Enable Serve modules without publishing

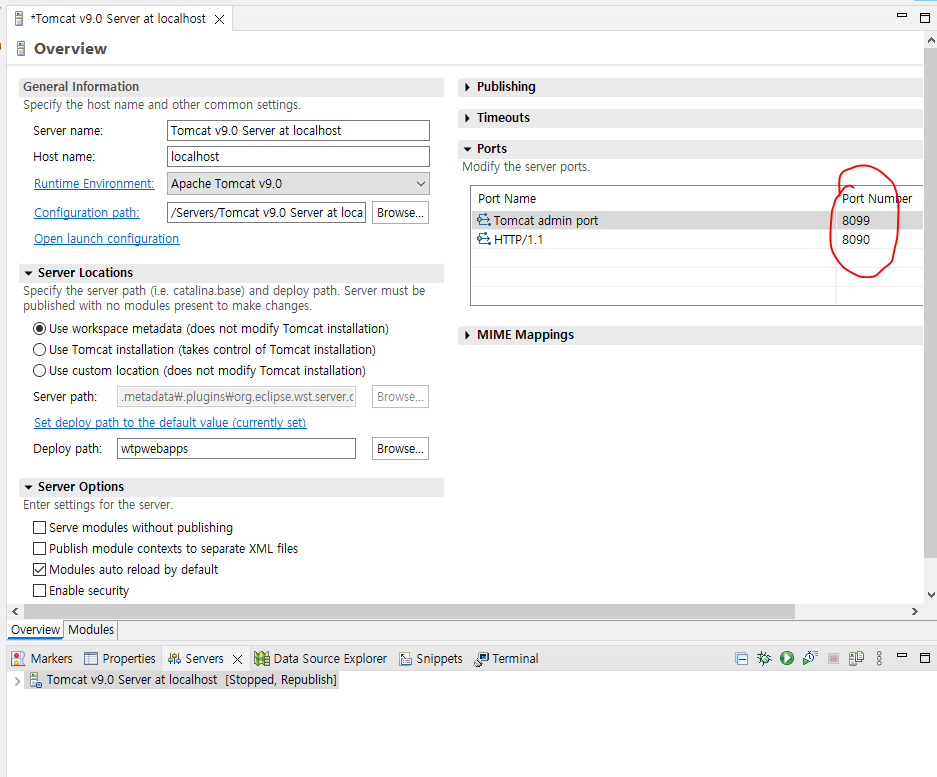click(39, 528)
